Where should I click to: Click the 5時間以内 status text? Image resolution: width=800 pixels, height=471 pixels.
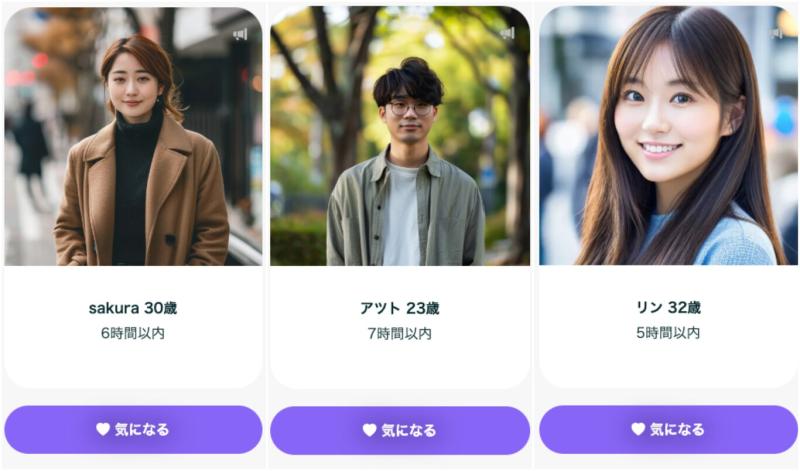tap(668, 333)
